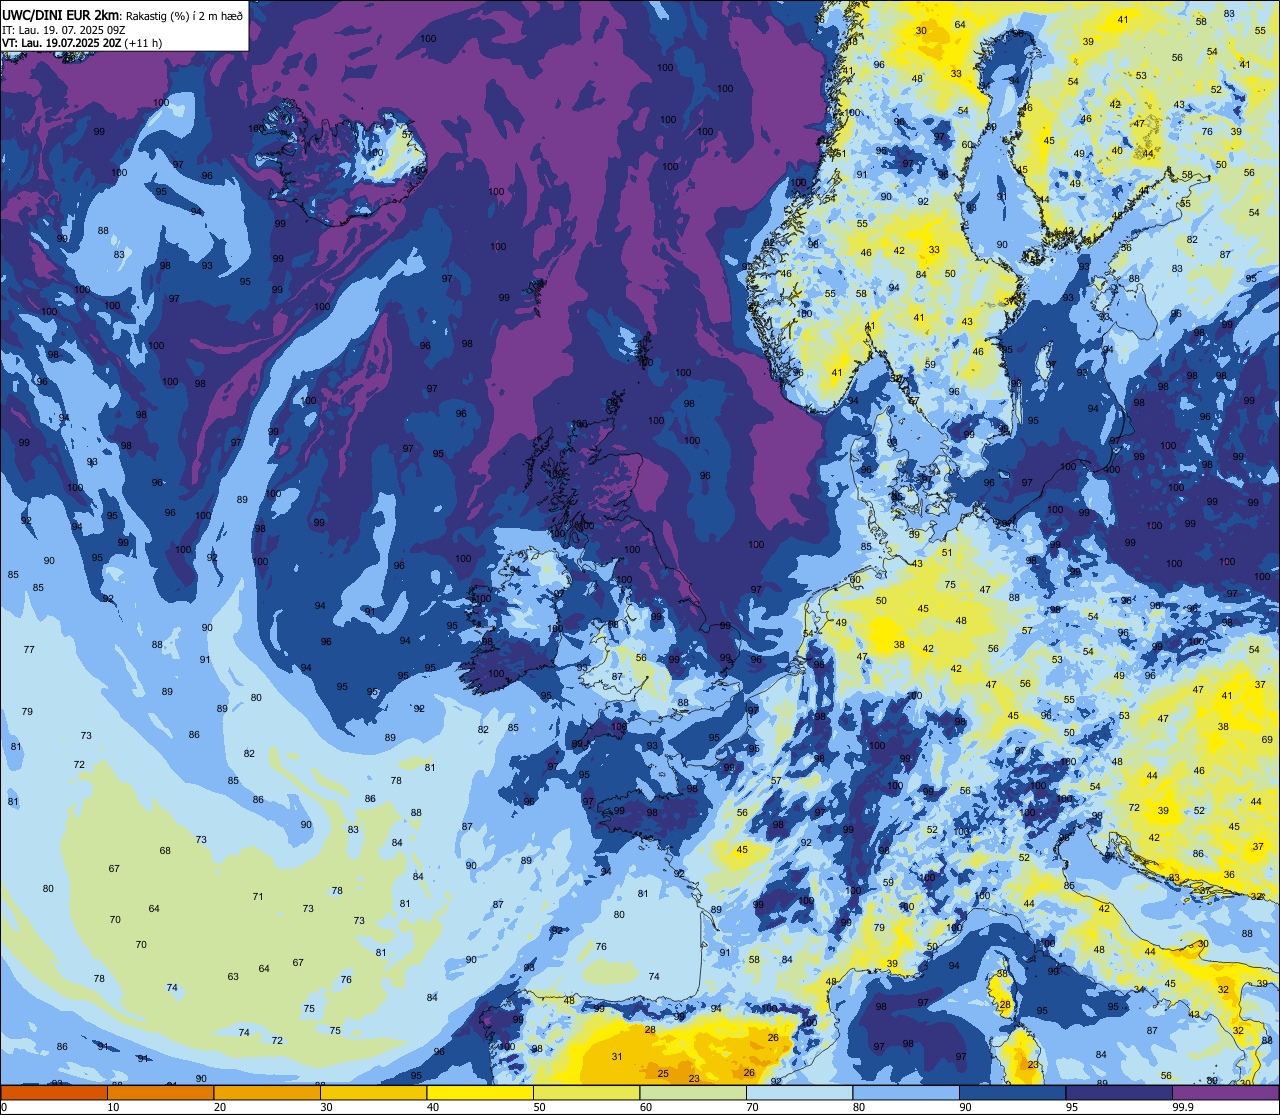The height and width of the screenshot is (1115, 1280).
Task: Pick the orange 10–20 legend swatch
Action: point(160,1092)
